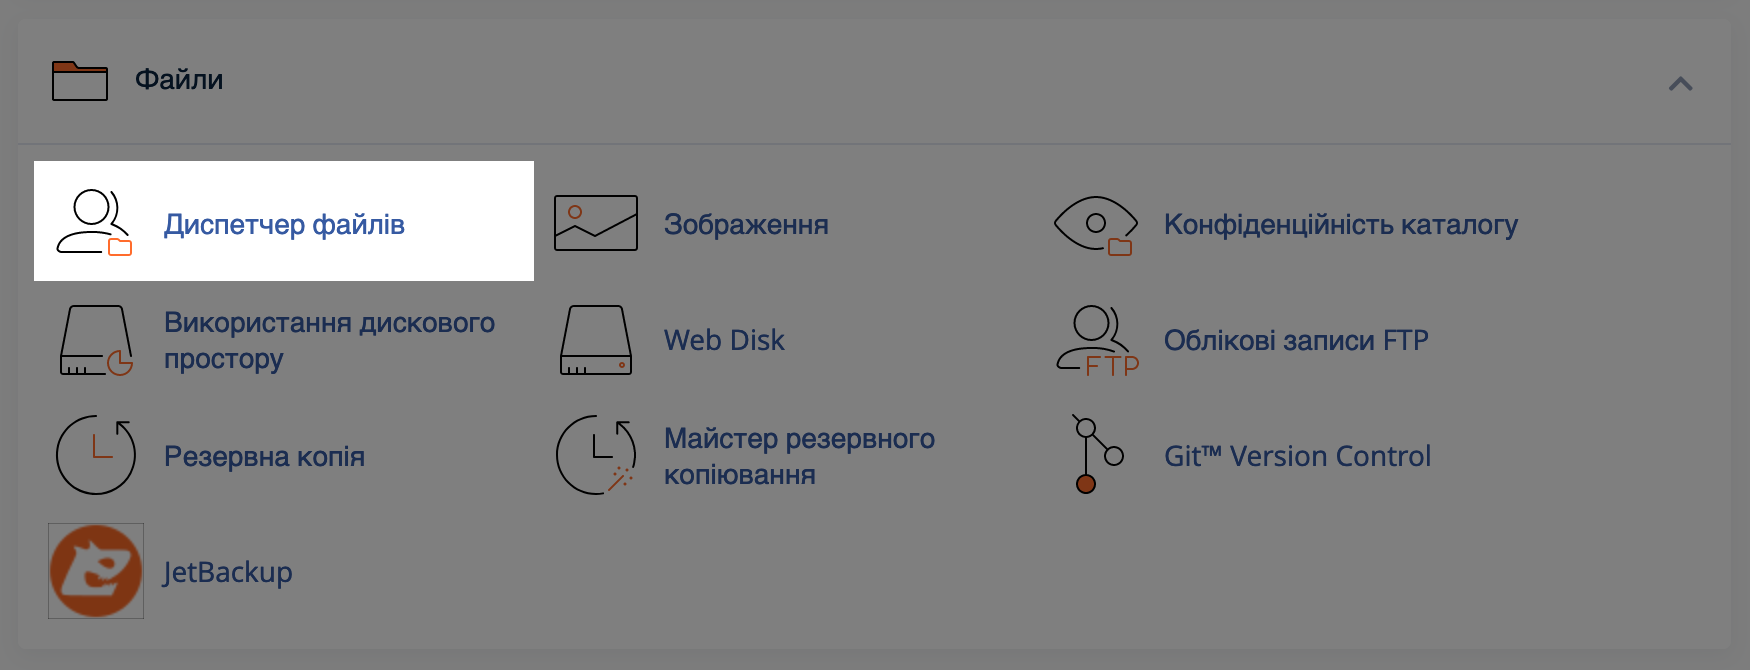Open the FTP accounts icon
Image resolution: width=1750 pixels, height=670 pixels.
click(x=1097, y=341)
